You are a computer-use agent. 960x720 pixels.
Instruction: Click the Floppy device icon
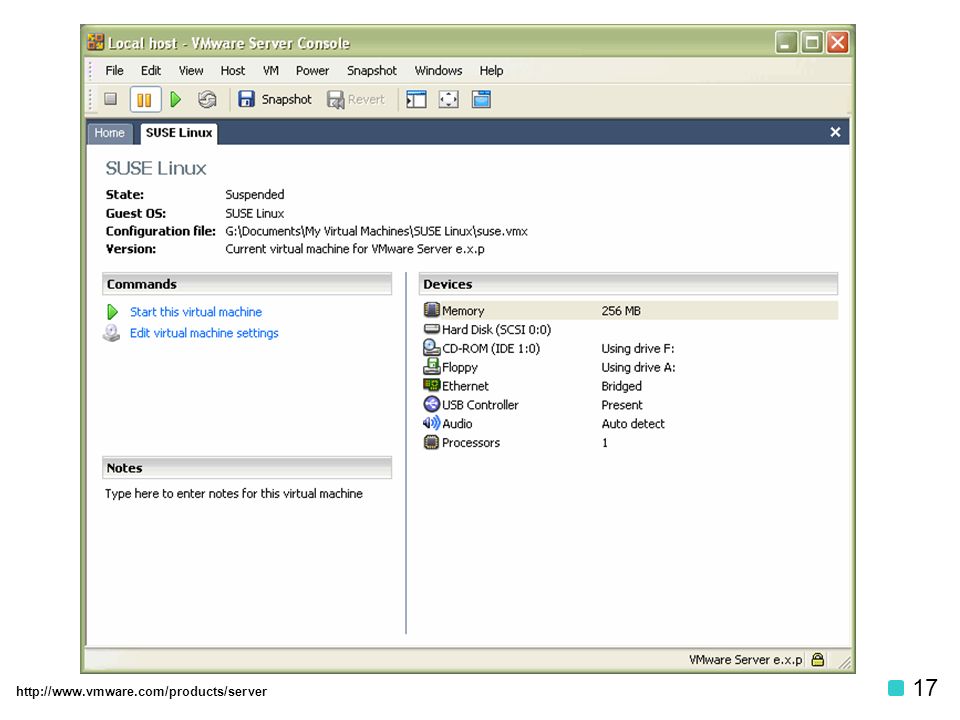pos(432,366)
